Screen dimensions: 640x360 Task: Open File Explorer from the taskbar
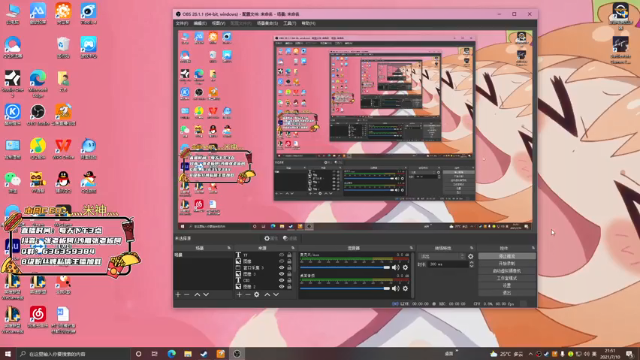[188, 353]
